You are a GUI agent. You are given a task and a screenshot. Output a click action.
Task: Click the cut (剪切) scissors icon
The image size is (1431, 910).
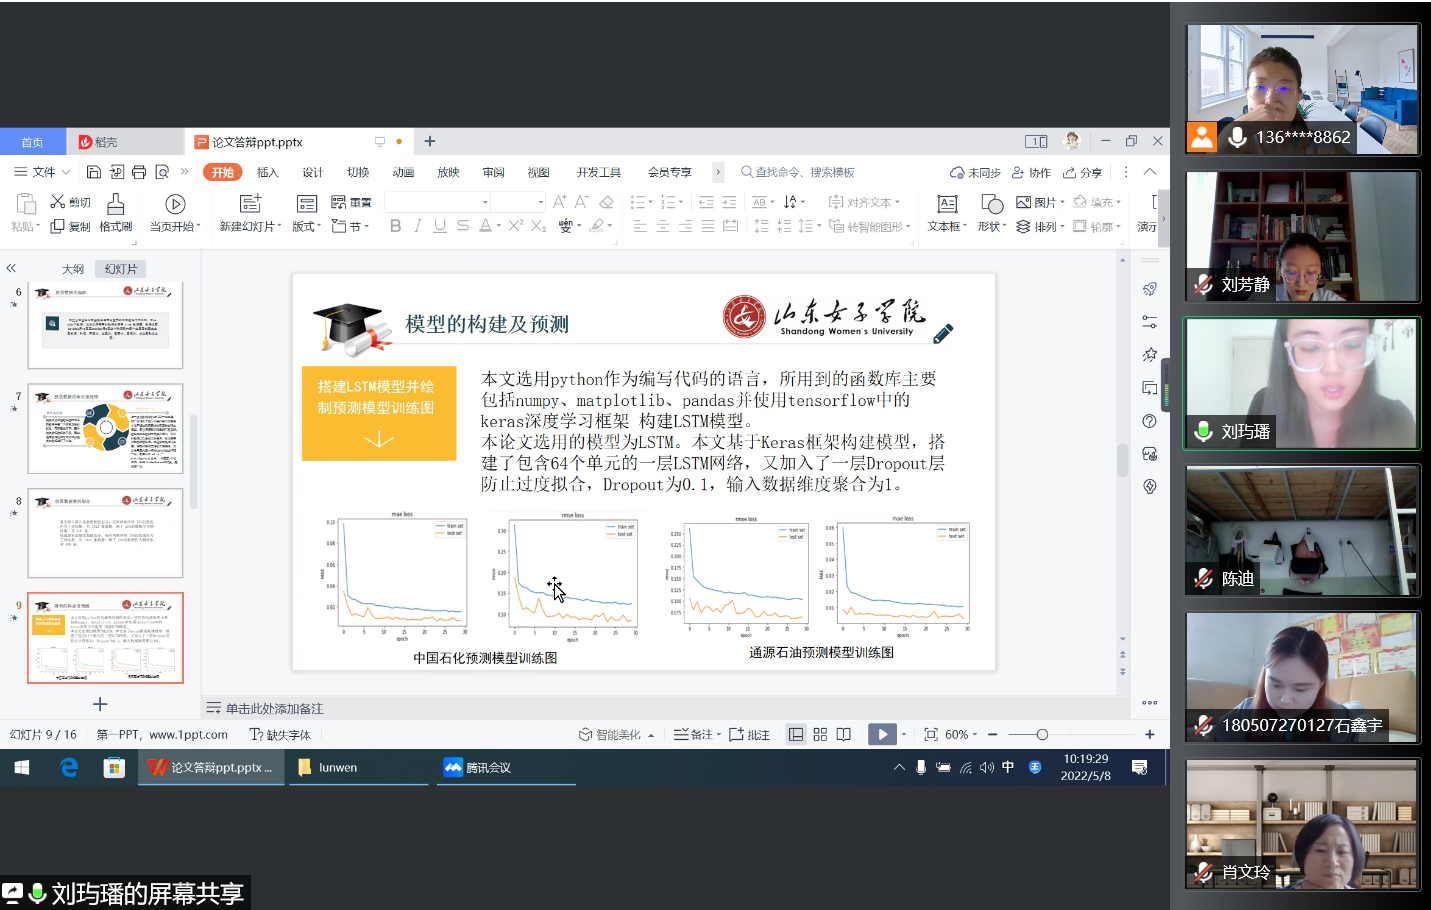click(58, 202)
